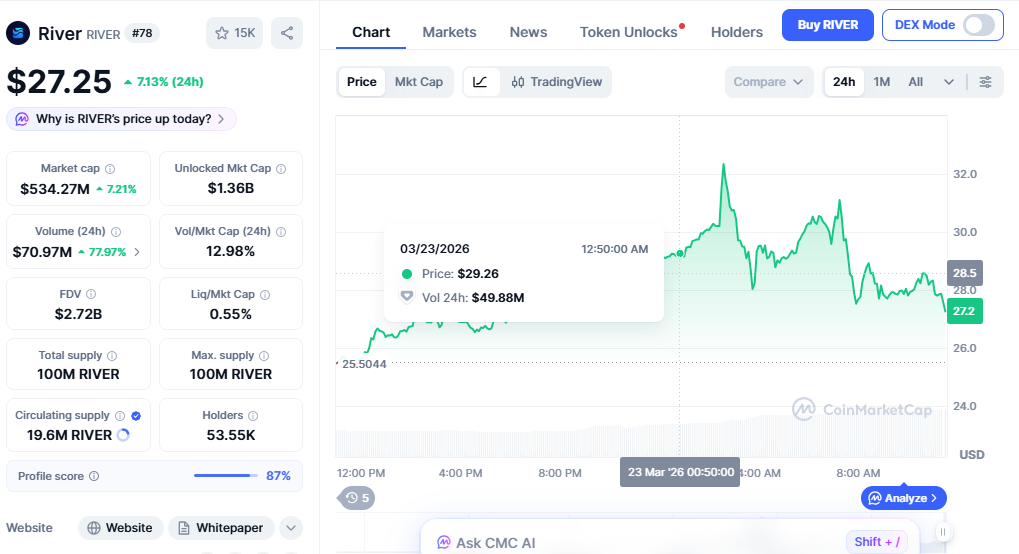Add River to watchlist with star icon
Image resolution: width=1019 pixels, height=554 pixels.
pyautogui.click(x=235, y=33)
